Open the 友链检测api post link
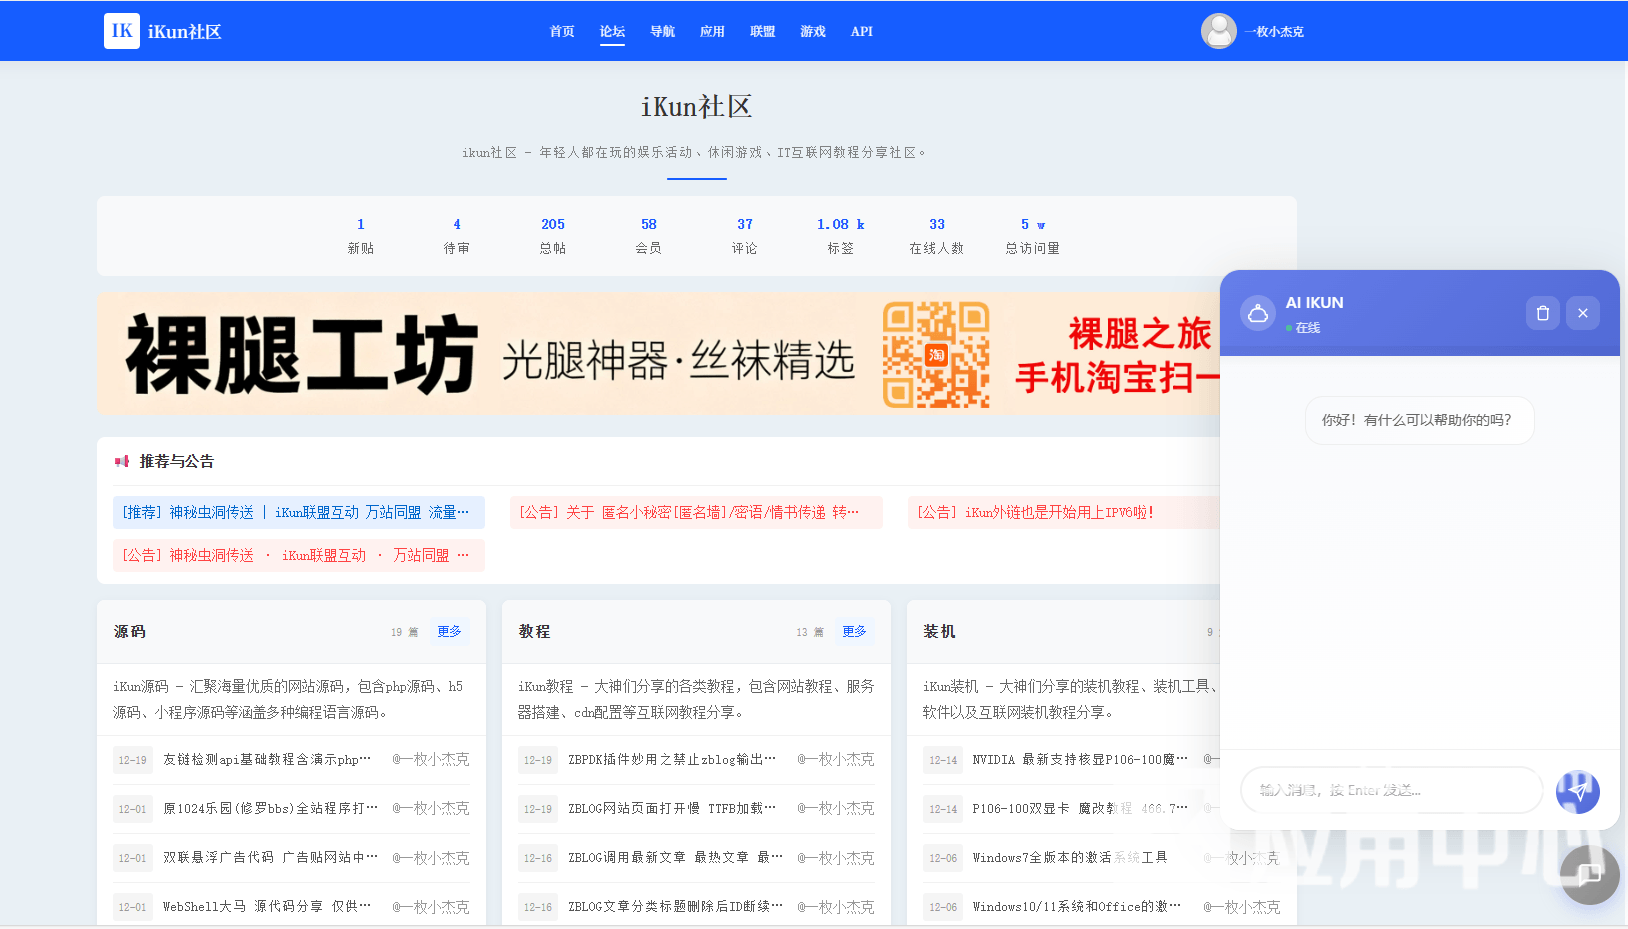Viewport: 1628px width, 929px height. click(267, 760)
